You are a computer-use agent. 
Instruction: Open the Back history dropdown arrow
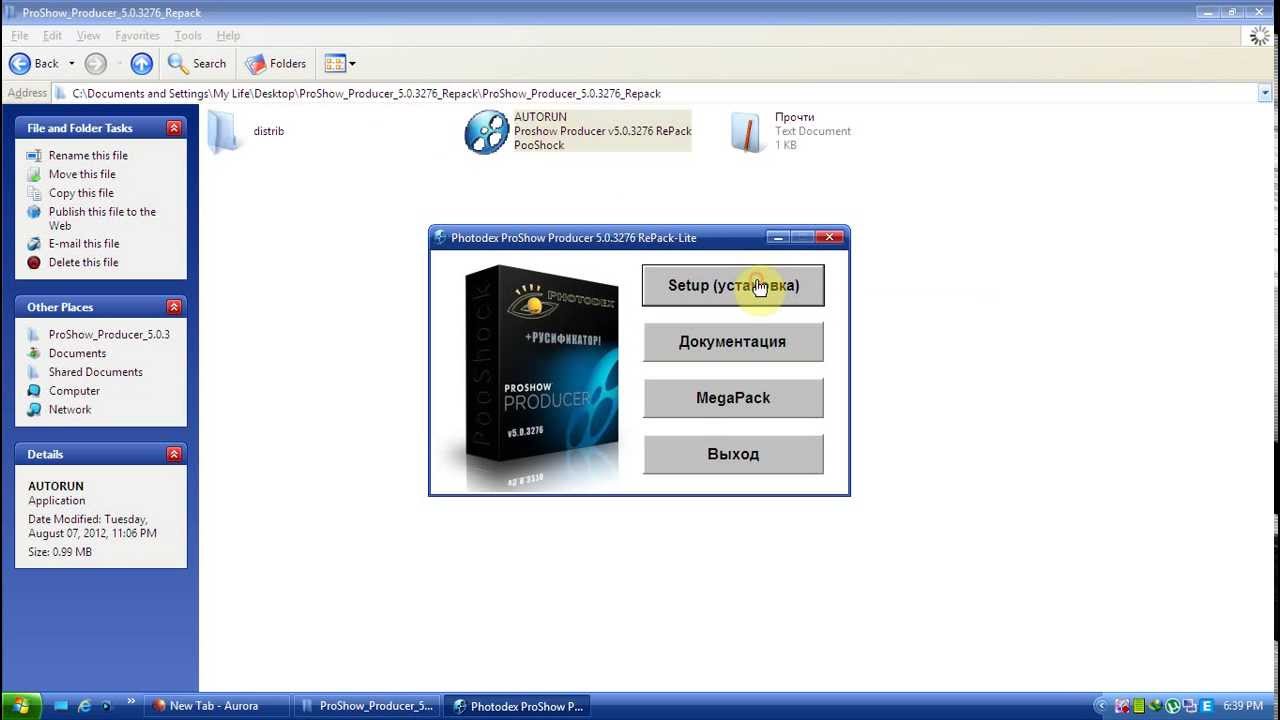pyautogui.click(x=72, y=64)
